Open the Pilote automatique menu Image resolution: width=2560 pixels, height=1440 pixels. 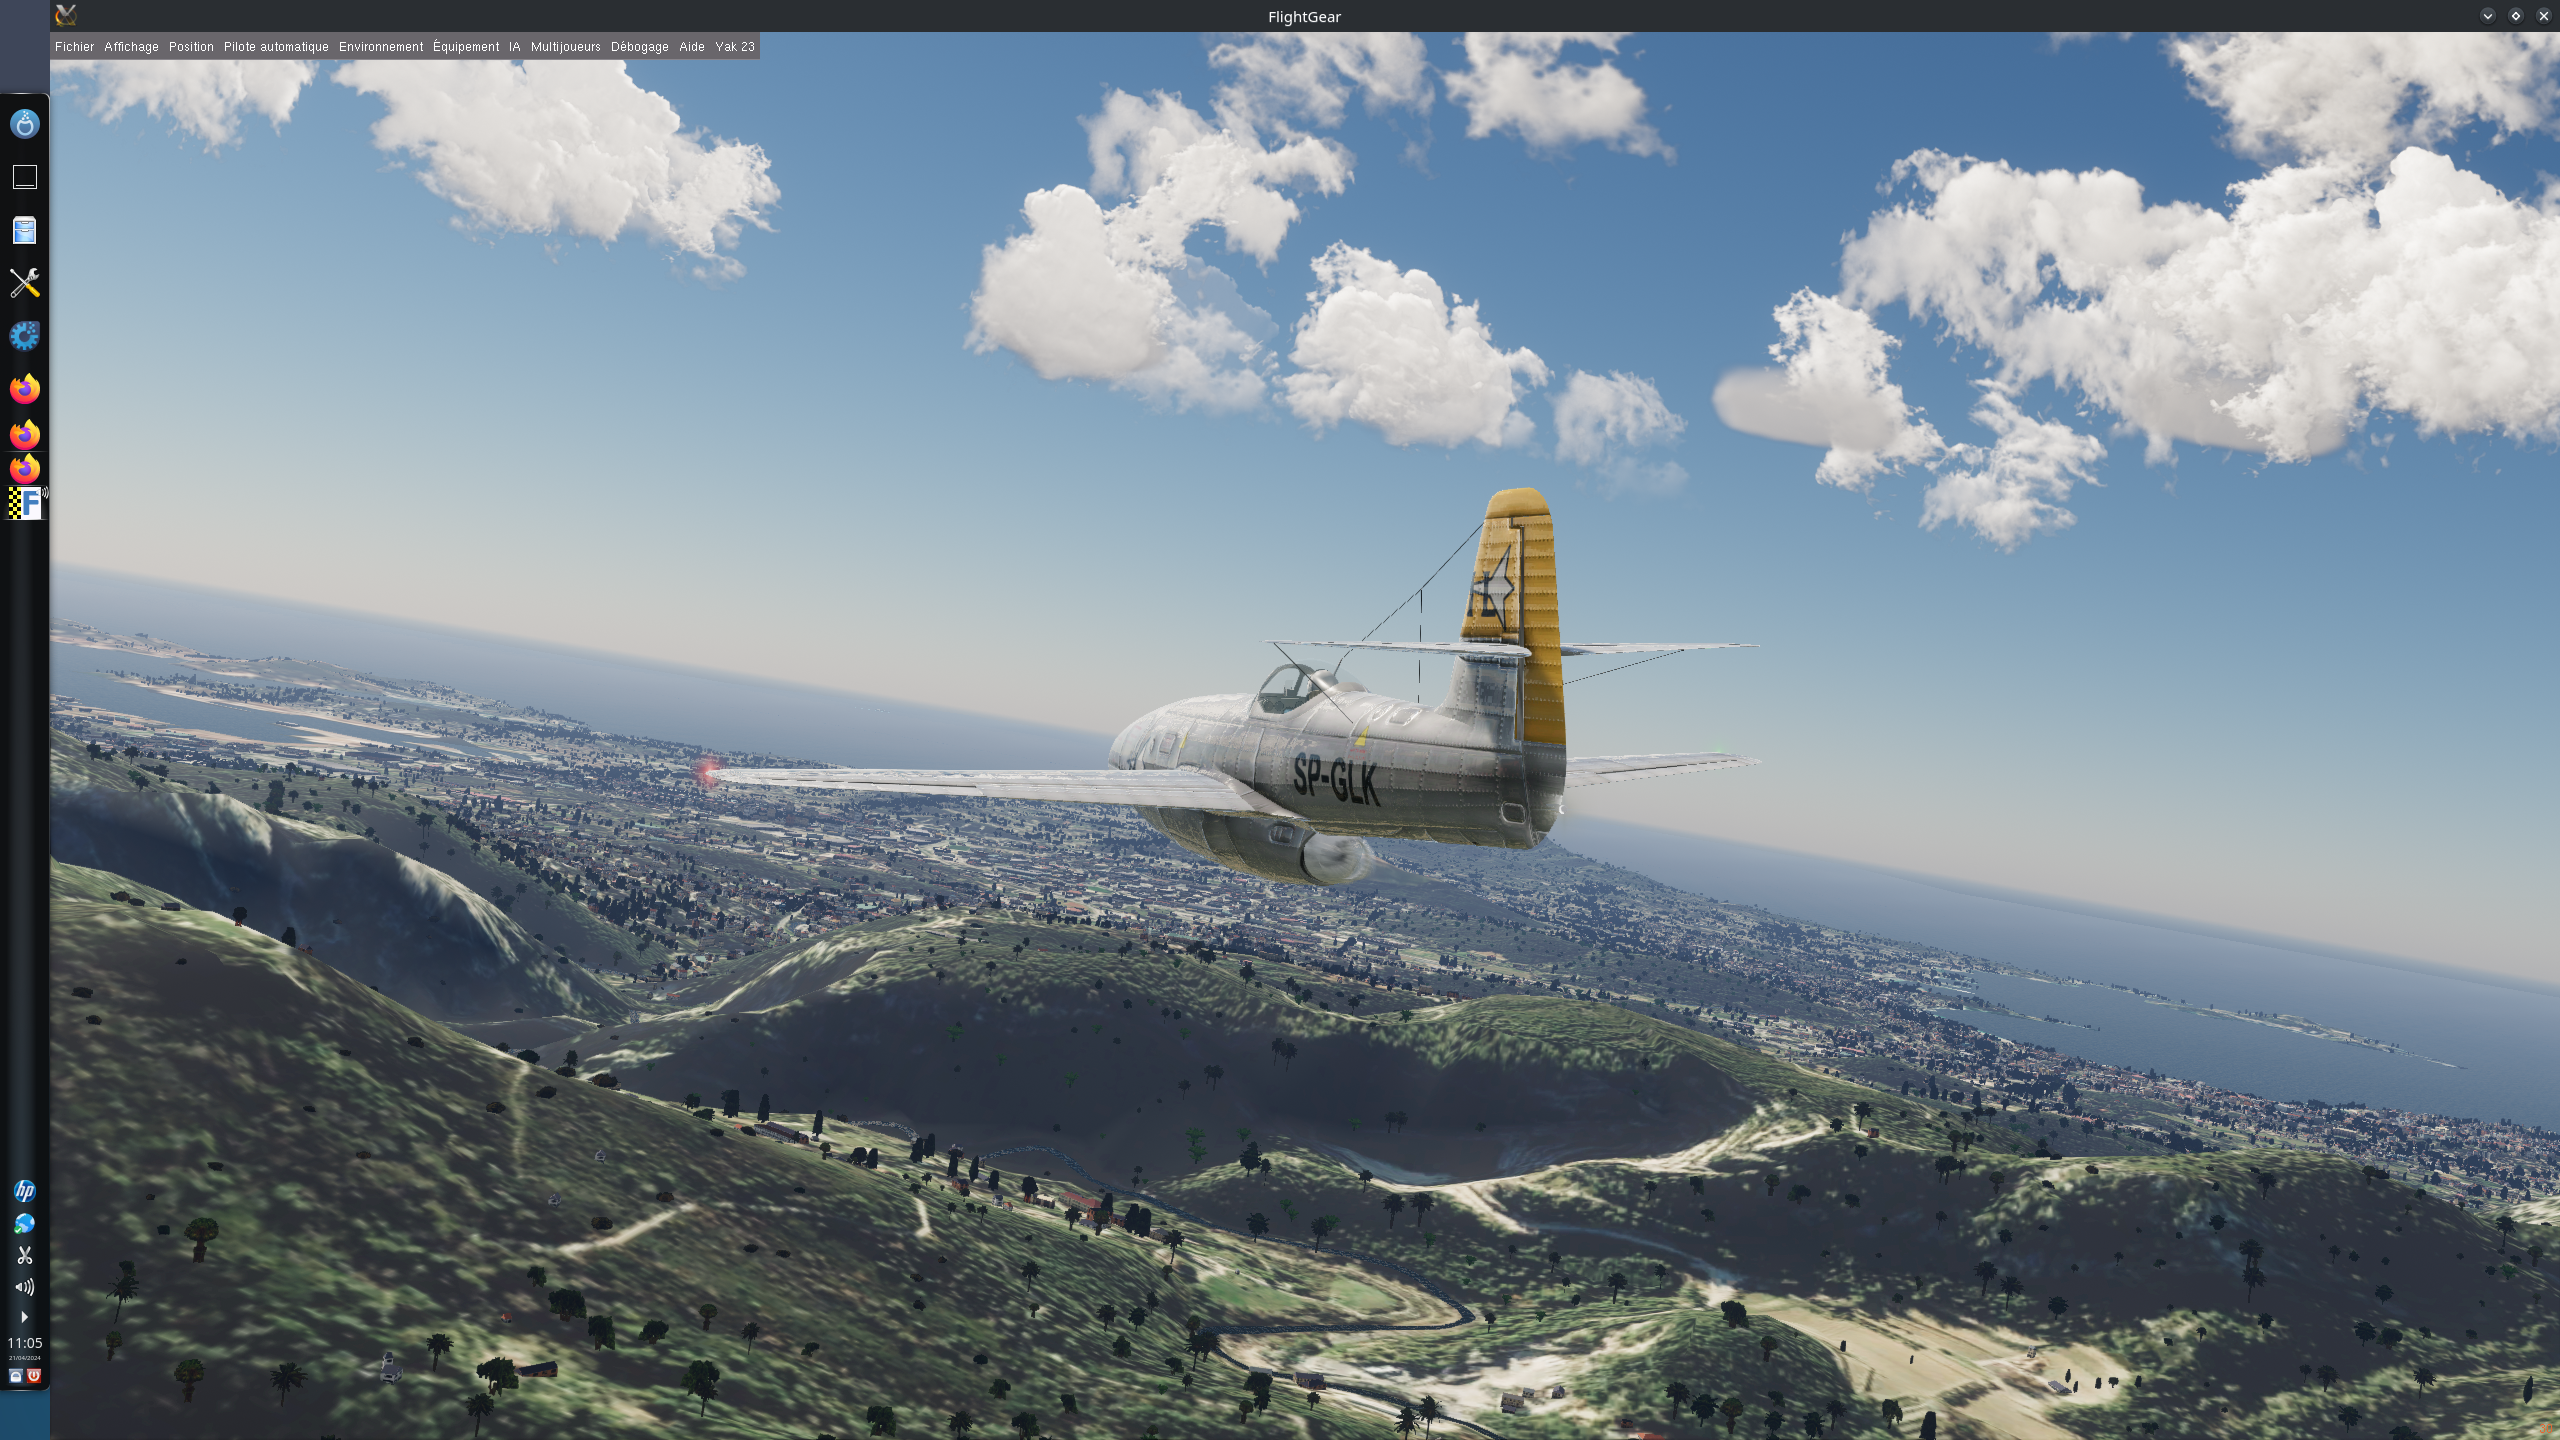point(276,47)
